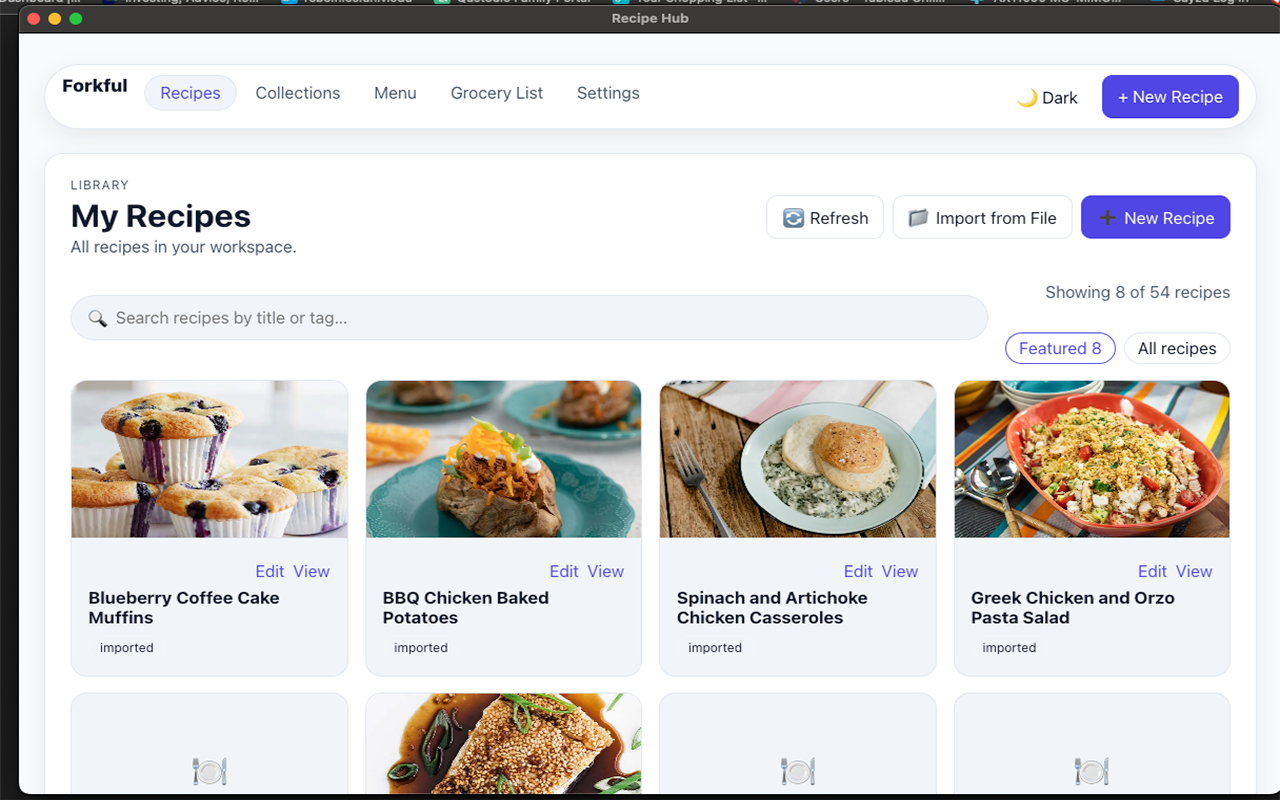Click imported tag on Spinach Artichoke card
Screen dimensions: 1280x800
point(715,648)
